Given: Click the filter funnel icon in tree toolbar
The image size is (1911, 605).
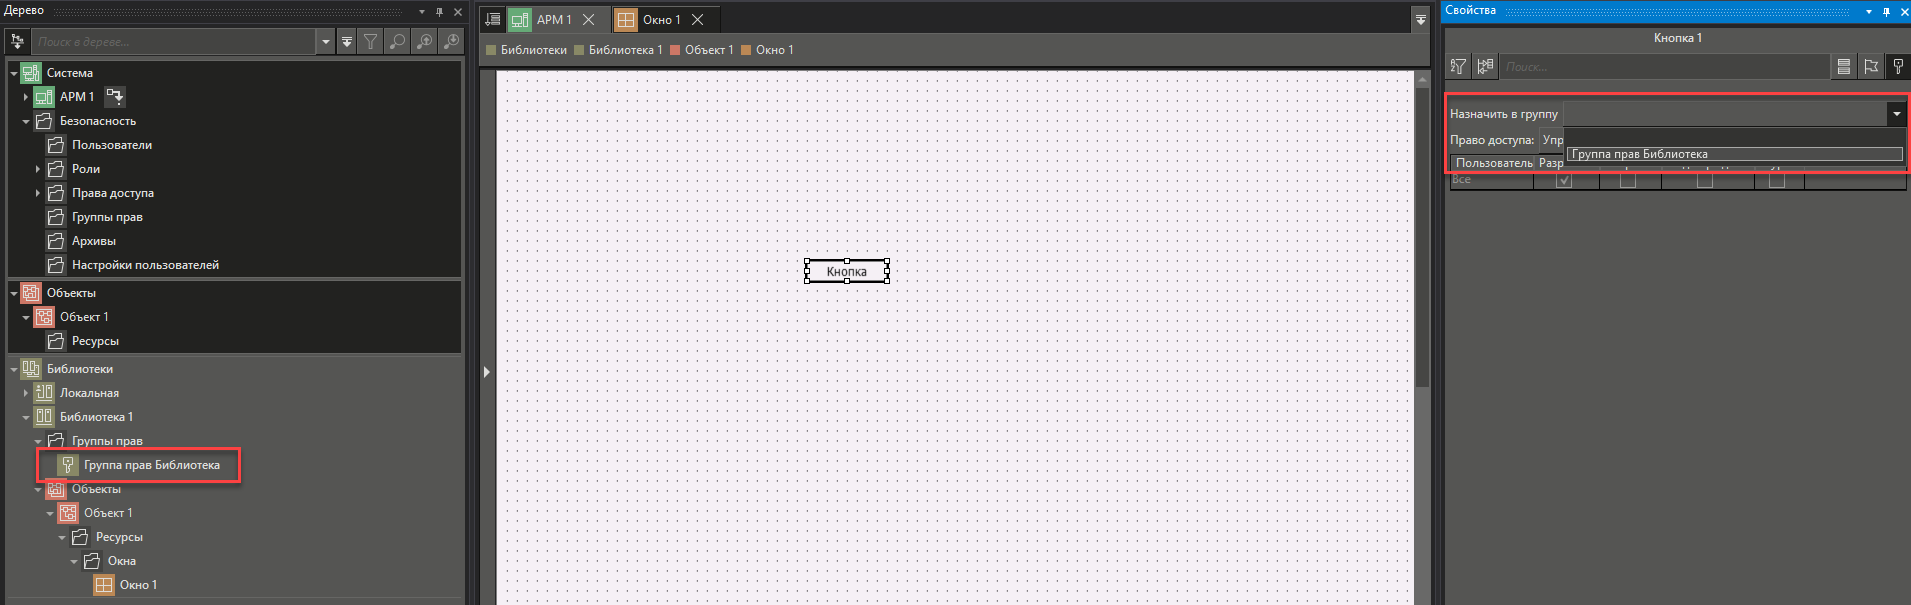Looking at the screenshot, I should (x=371, y=42).
